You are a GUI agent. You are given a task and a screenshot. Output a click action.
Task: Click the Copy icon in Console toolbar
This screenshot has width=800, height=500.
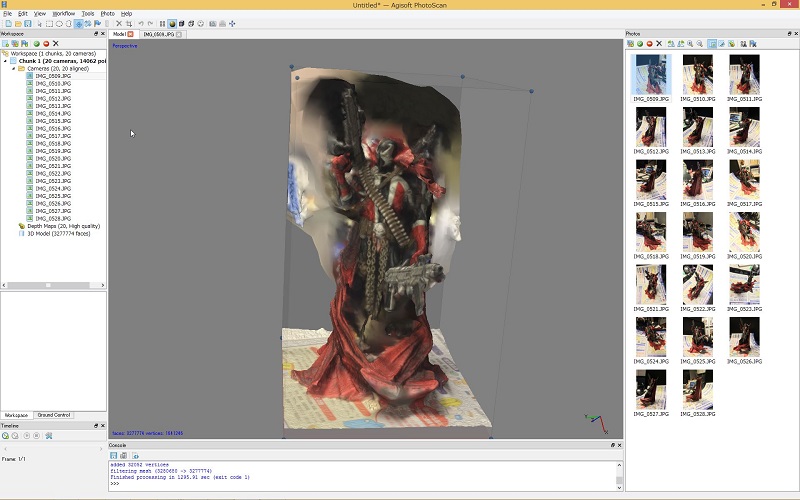coord(123,456)
